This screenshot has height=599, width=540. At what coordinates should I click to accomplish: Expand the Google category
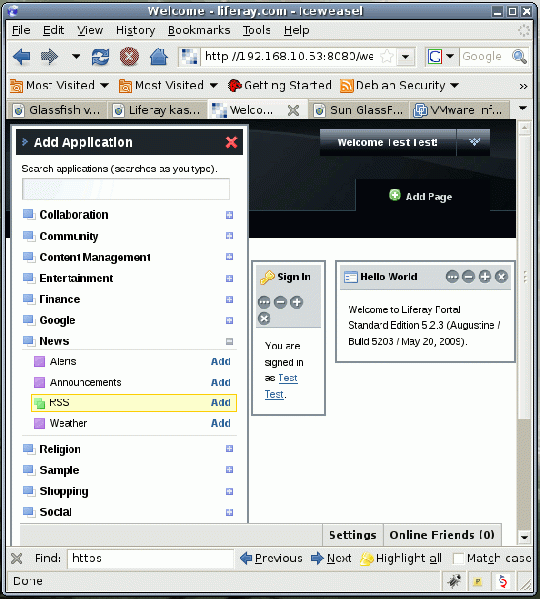[x=229, y=321]
